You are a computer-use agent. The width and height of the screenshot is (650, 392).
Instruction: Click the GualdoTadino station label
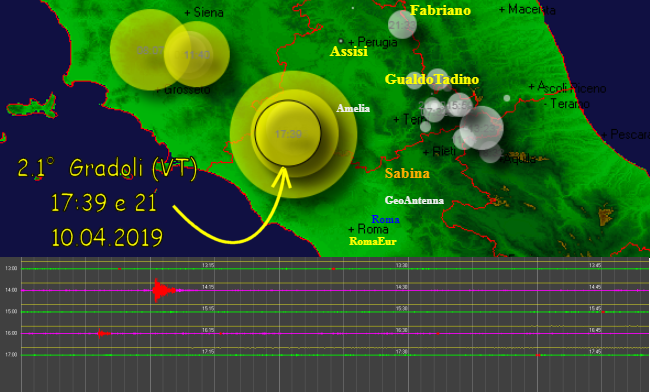[432, 79]
